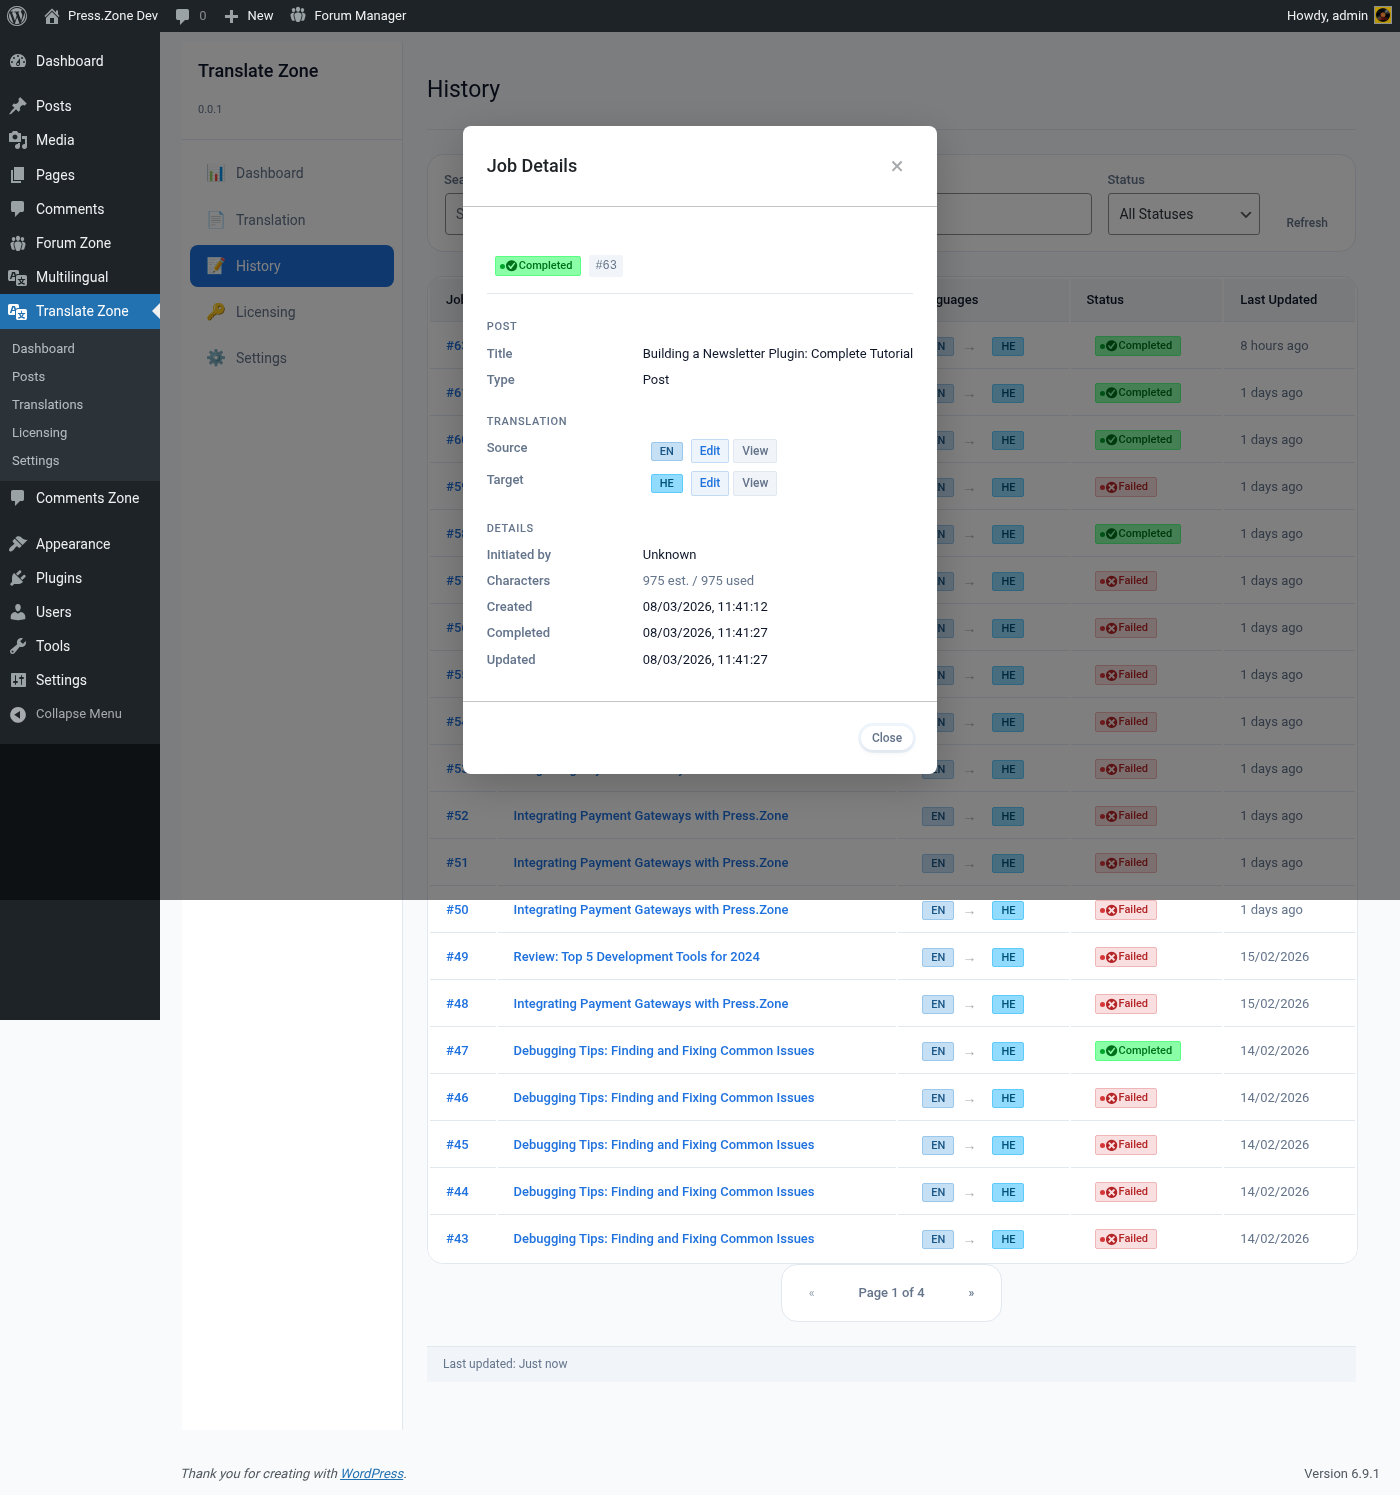This screenshot has width=1400, height=1495.
Task: Open the Users menu item
Action: tap(80, 612)
